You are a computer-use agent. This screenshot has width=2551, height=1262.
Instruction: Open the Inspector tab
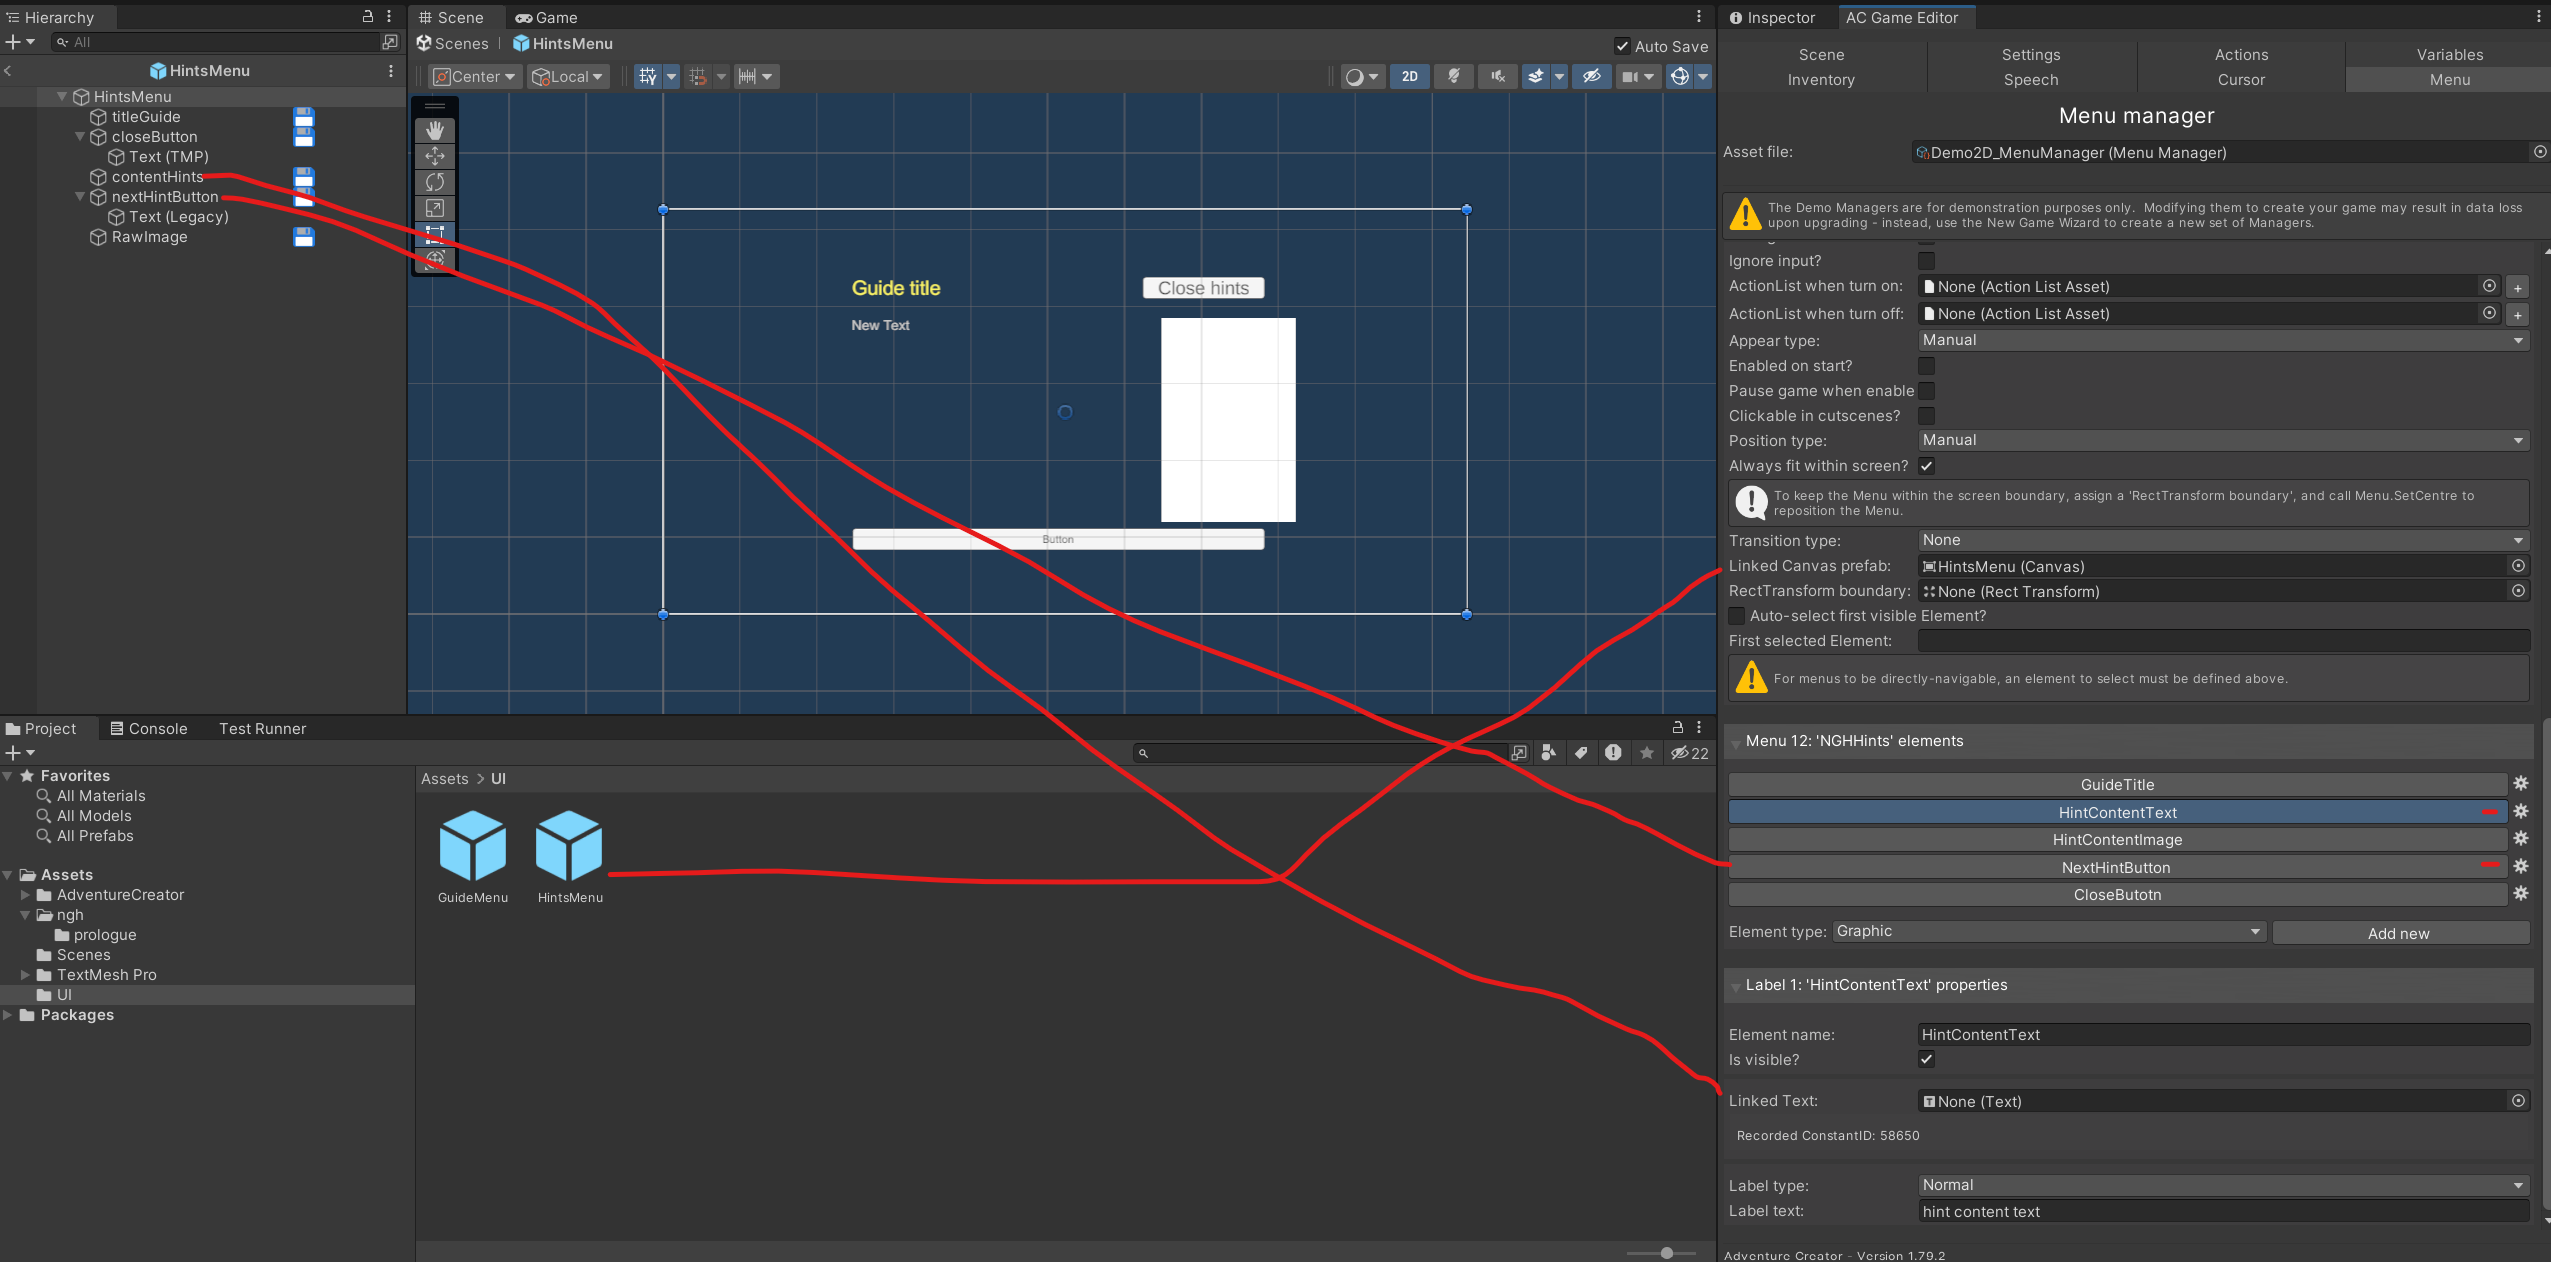(1773, 18)
